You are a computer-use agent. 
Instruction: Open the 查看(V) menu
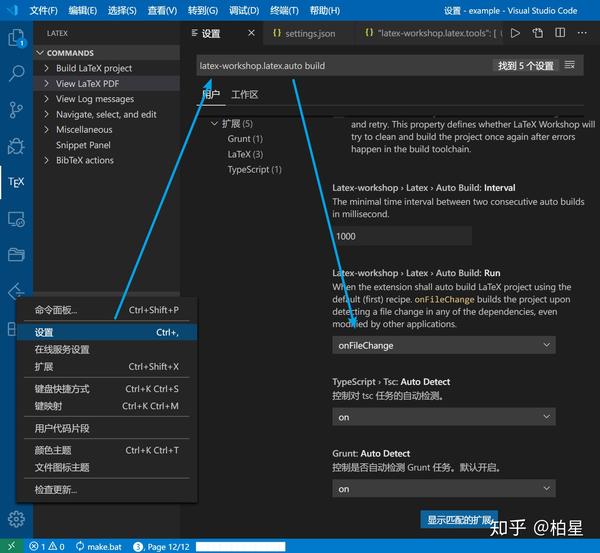click(162, 10)
